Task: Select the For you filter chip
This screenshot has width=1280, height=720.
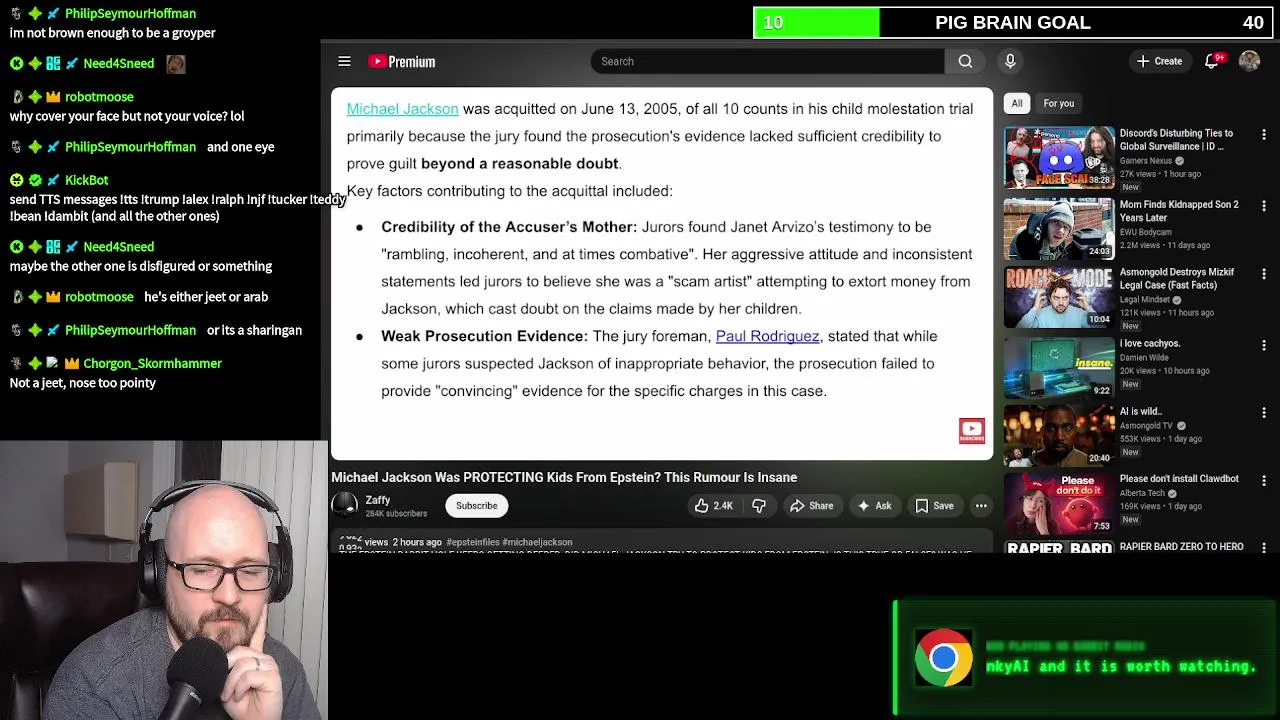Action: (1058, 103)
